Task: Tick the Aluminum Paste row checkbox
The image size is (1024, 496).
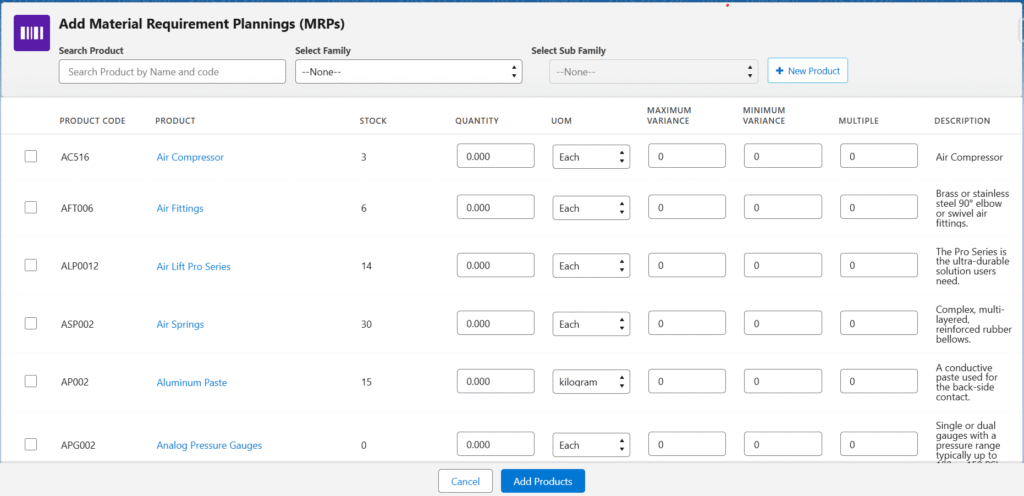Action: click(x=31, y=381)
